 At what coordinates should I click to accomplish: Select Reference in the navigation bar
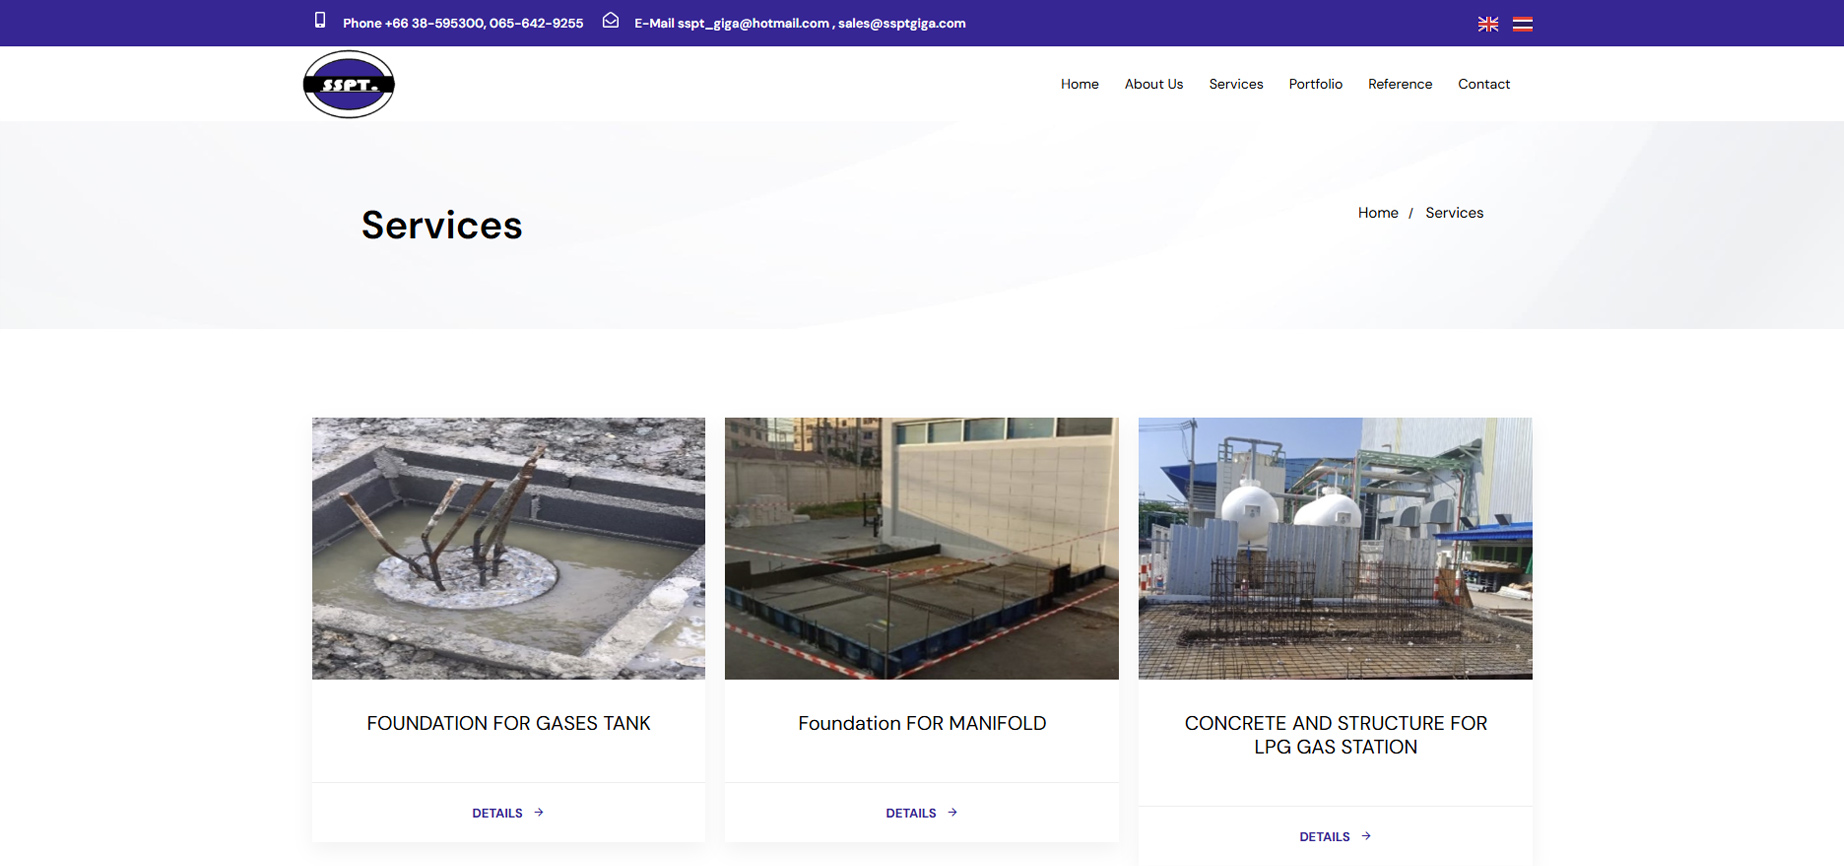point(1399,84)
